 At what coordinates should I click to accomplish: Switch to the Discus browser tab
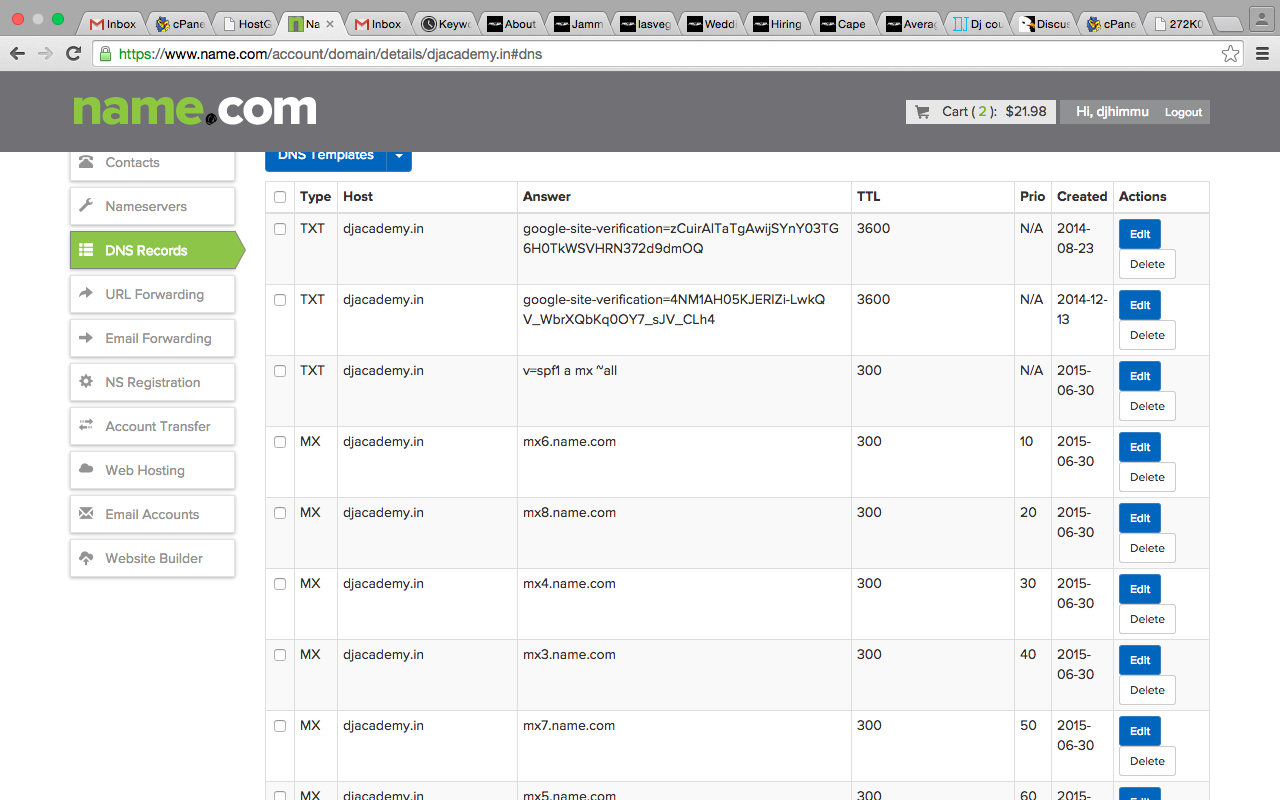click(1044, 23)
